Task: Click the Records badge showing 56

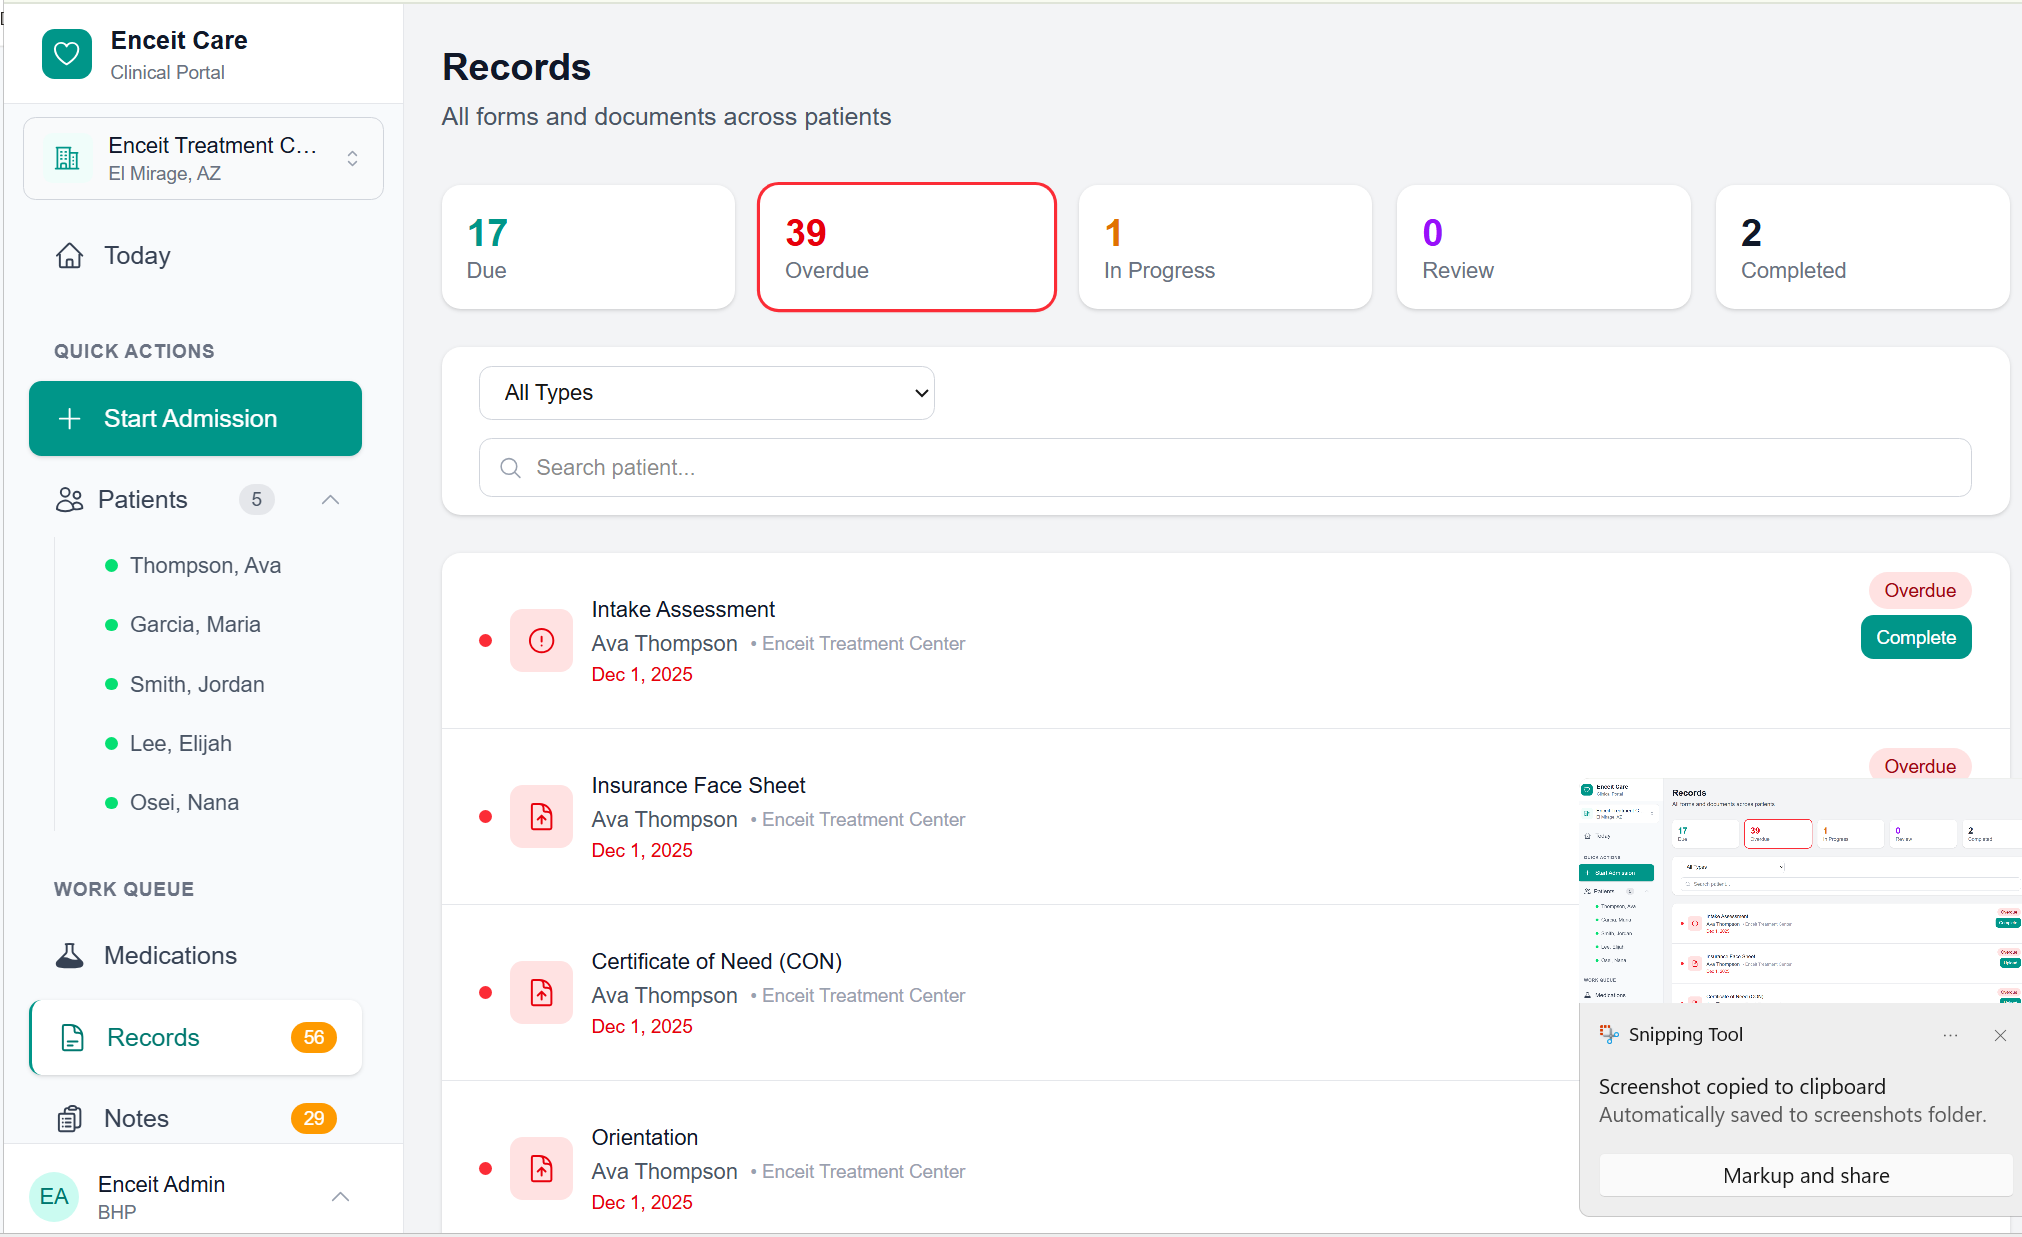Action: coord(314,1038)
